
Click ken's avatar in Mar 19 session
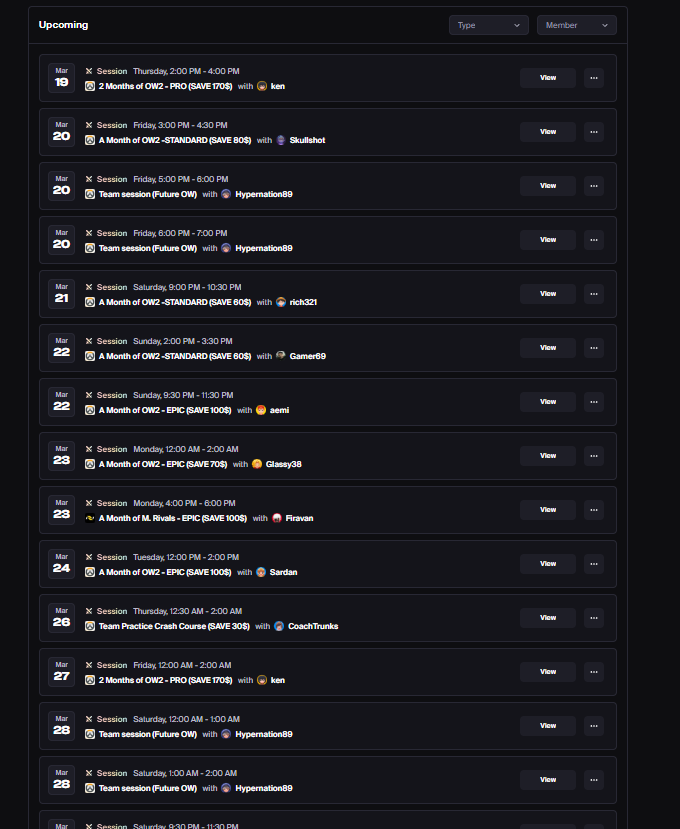pos(262,86)
